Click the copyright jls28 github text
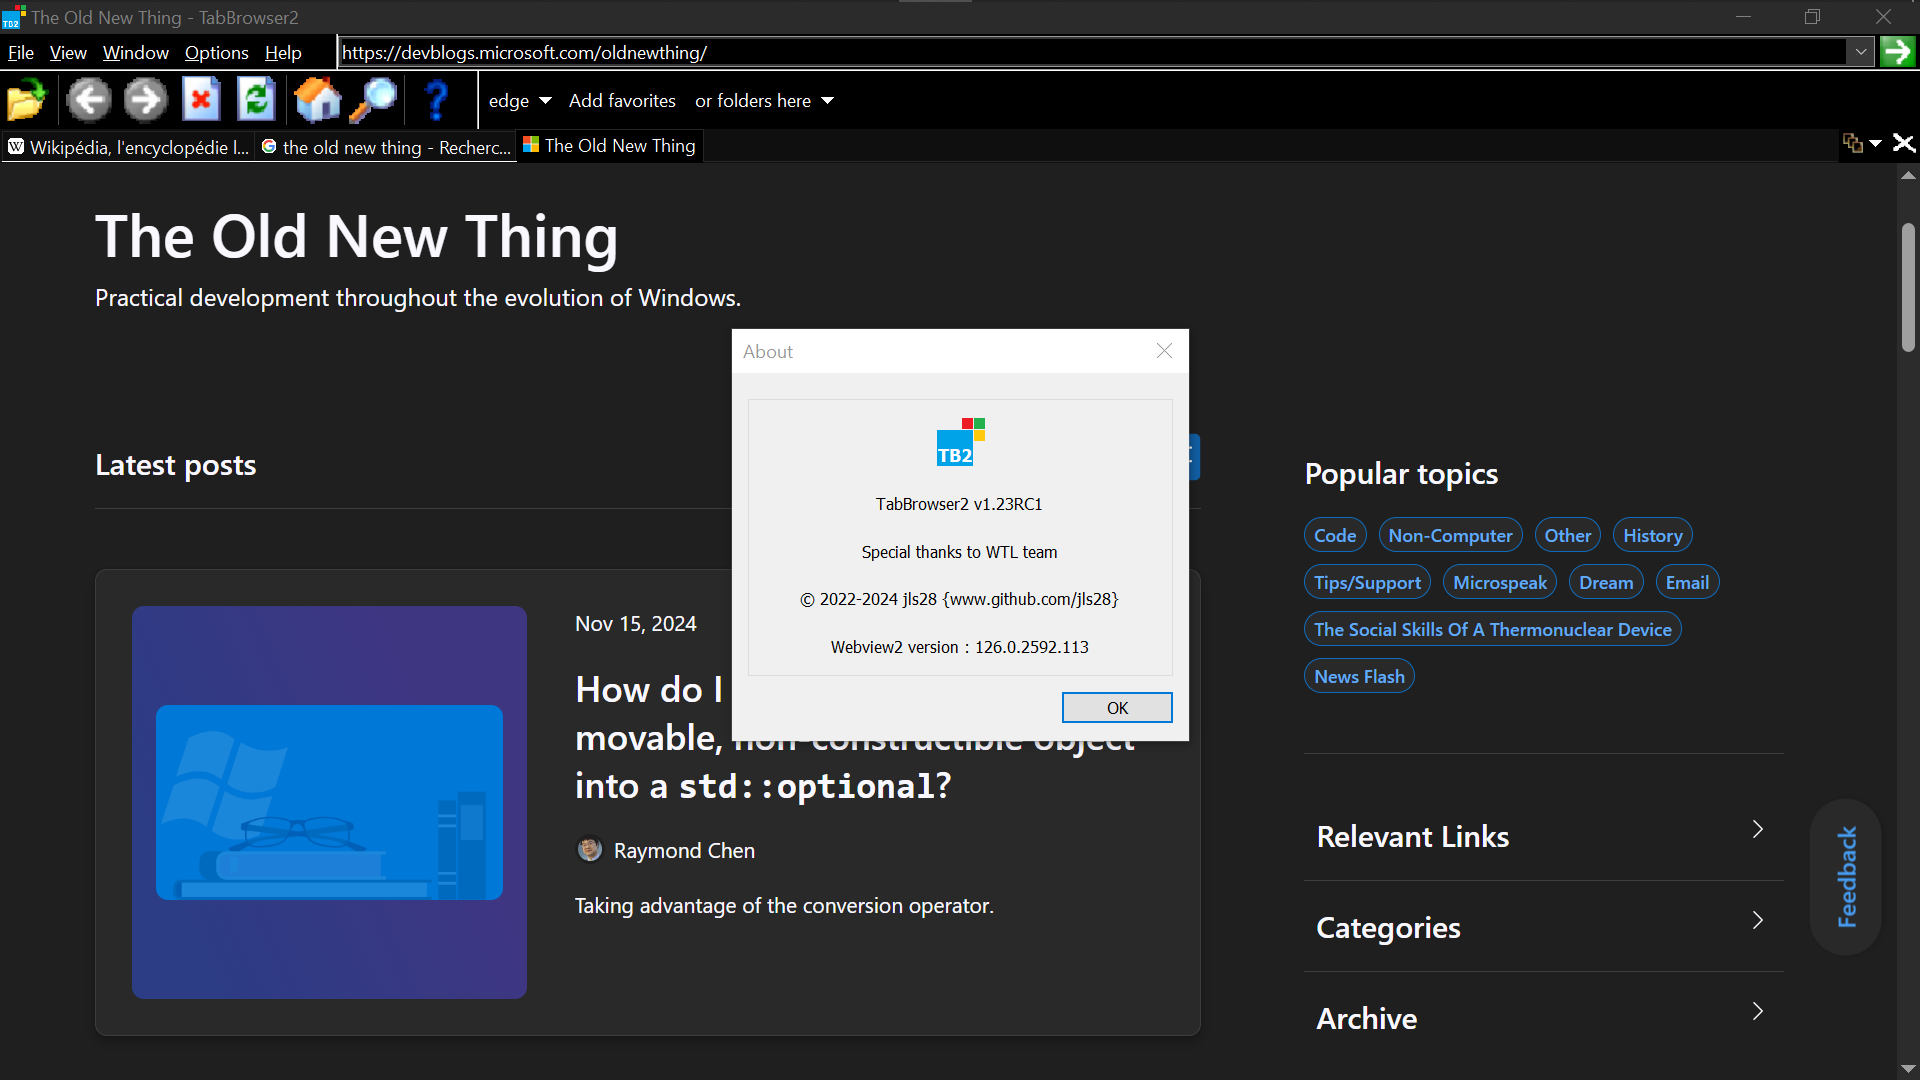Image resolution: width=1920 pixels, height=1080 pixels. [959, 599]
